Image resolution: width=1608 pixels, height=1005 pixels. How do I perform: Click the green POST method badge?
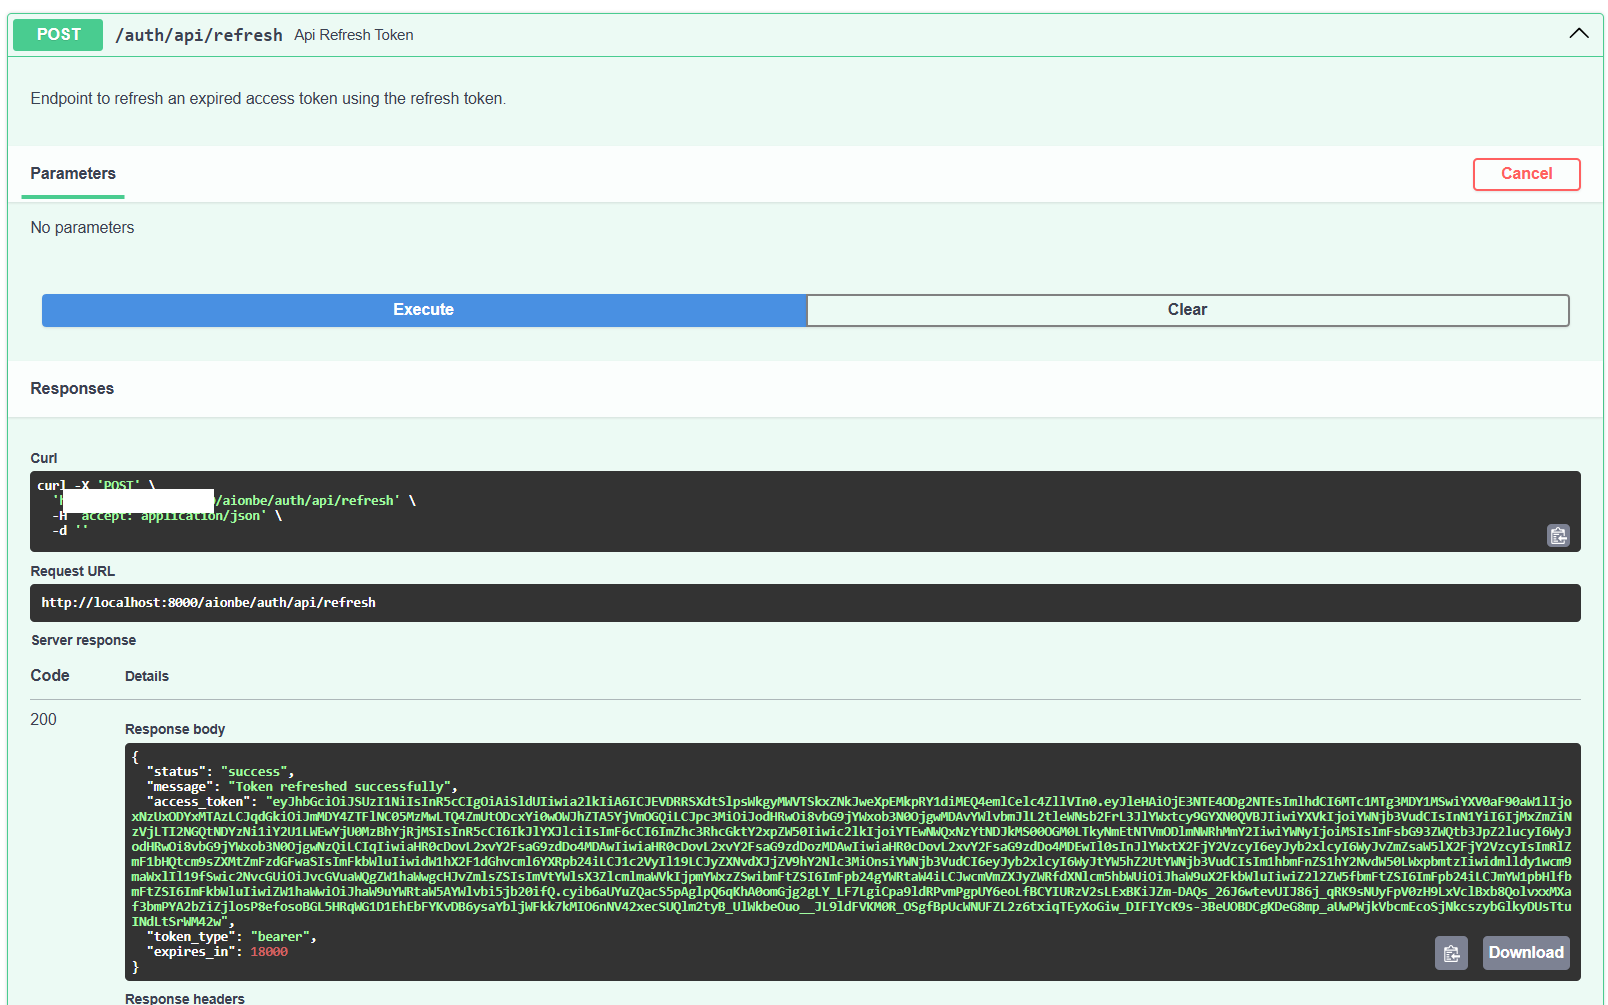point(57,34)
